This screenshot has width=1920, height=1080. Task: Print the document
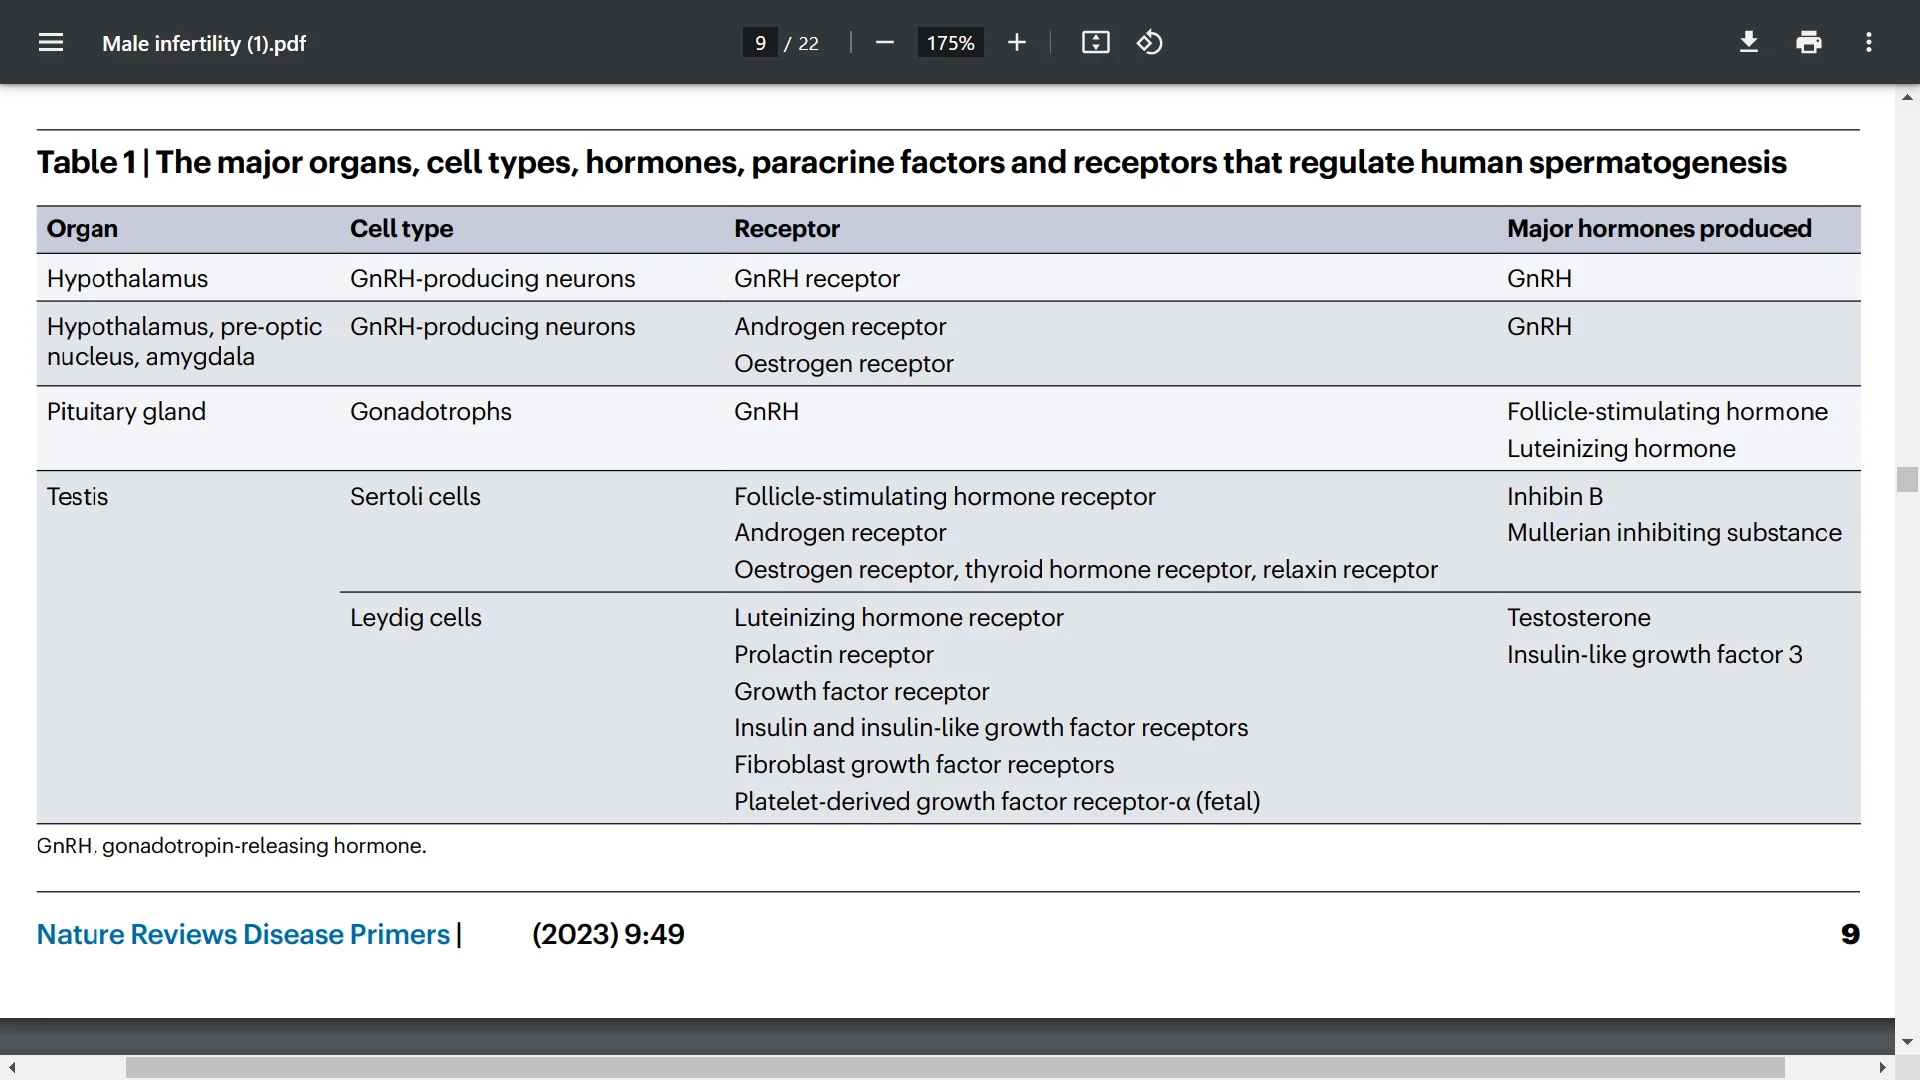[1809, 42]
